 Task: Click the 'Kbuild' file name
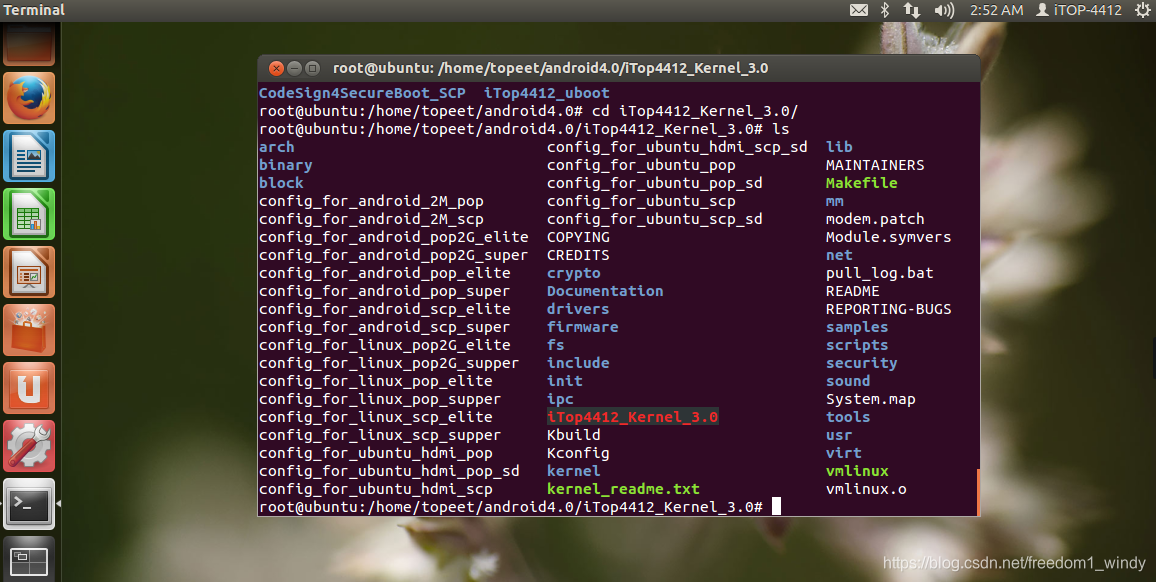pos(574,435)
